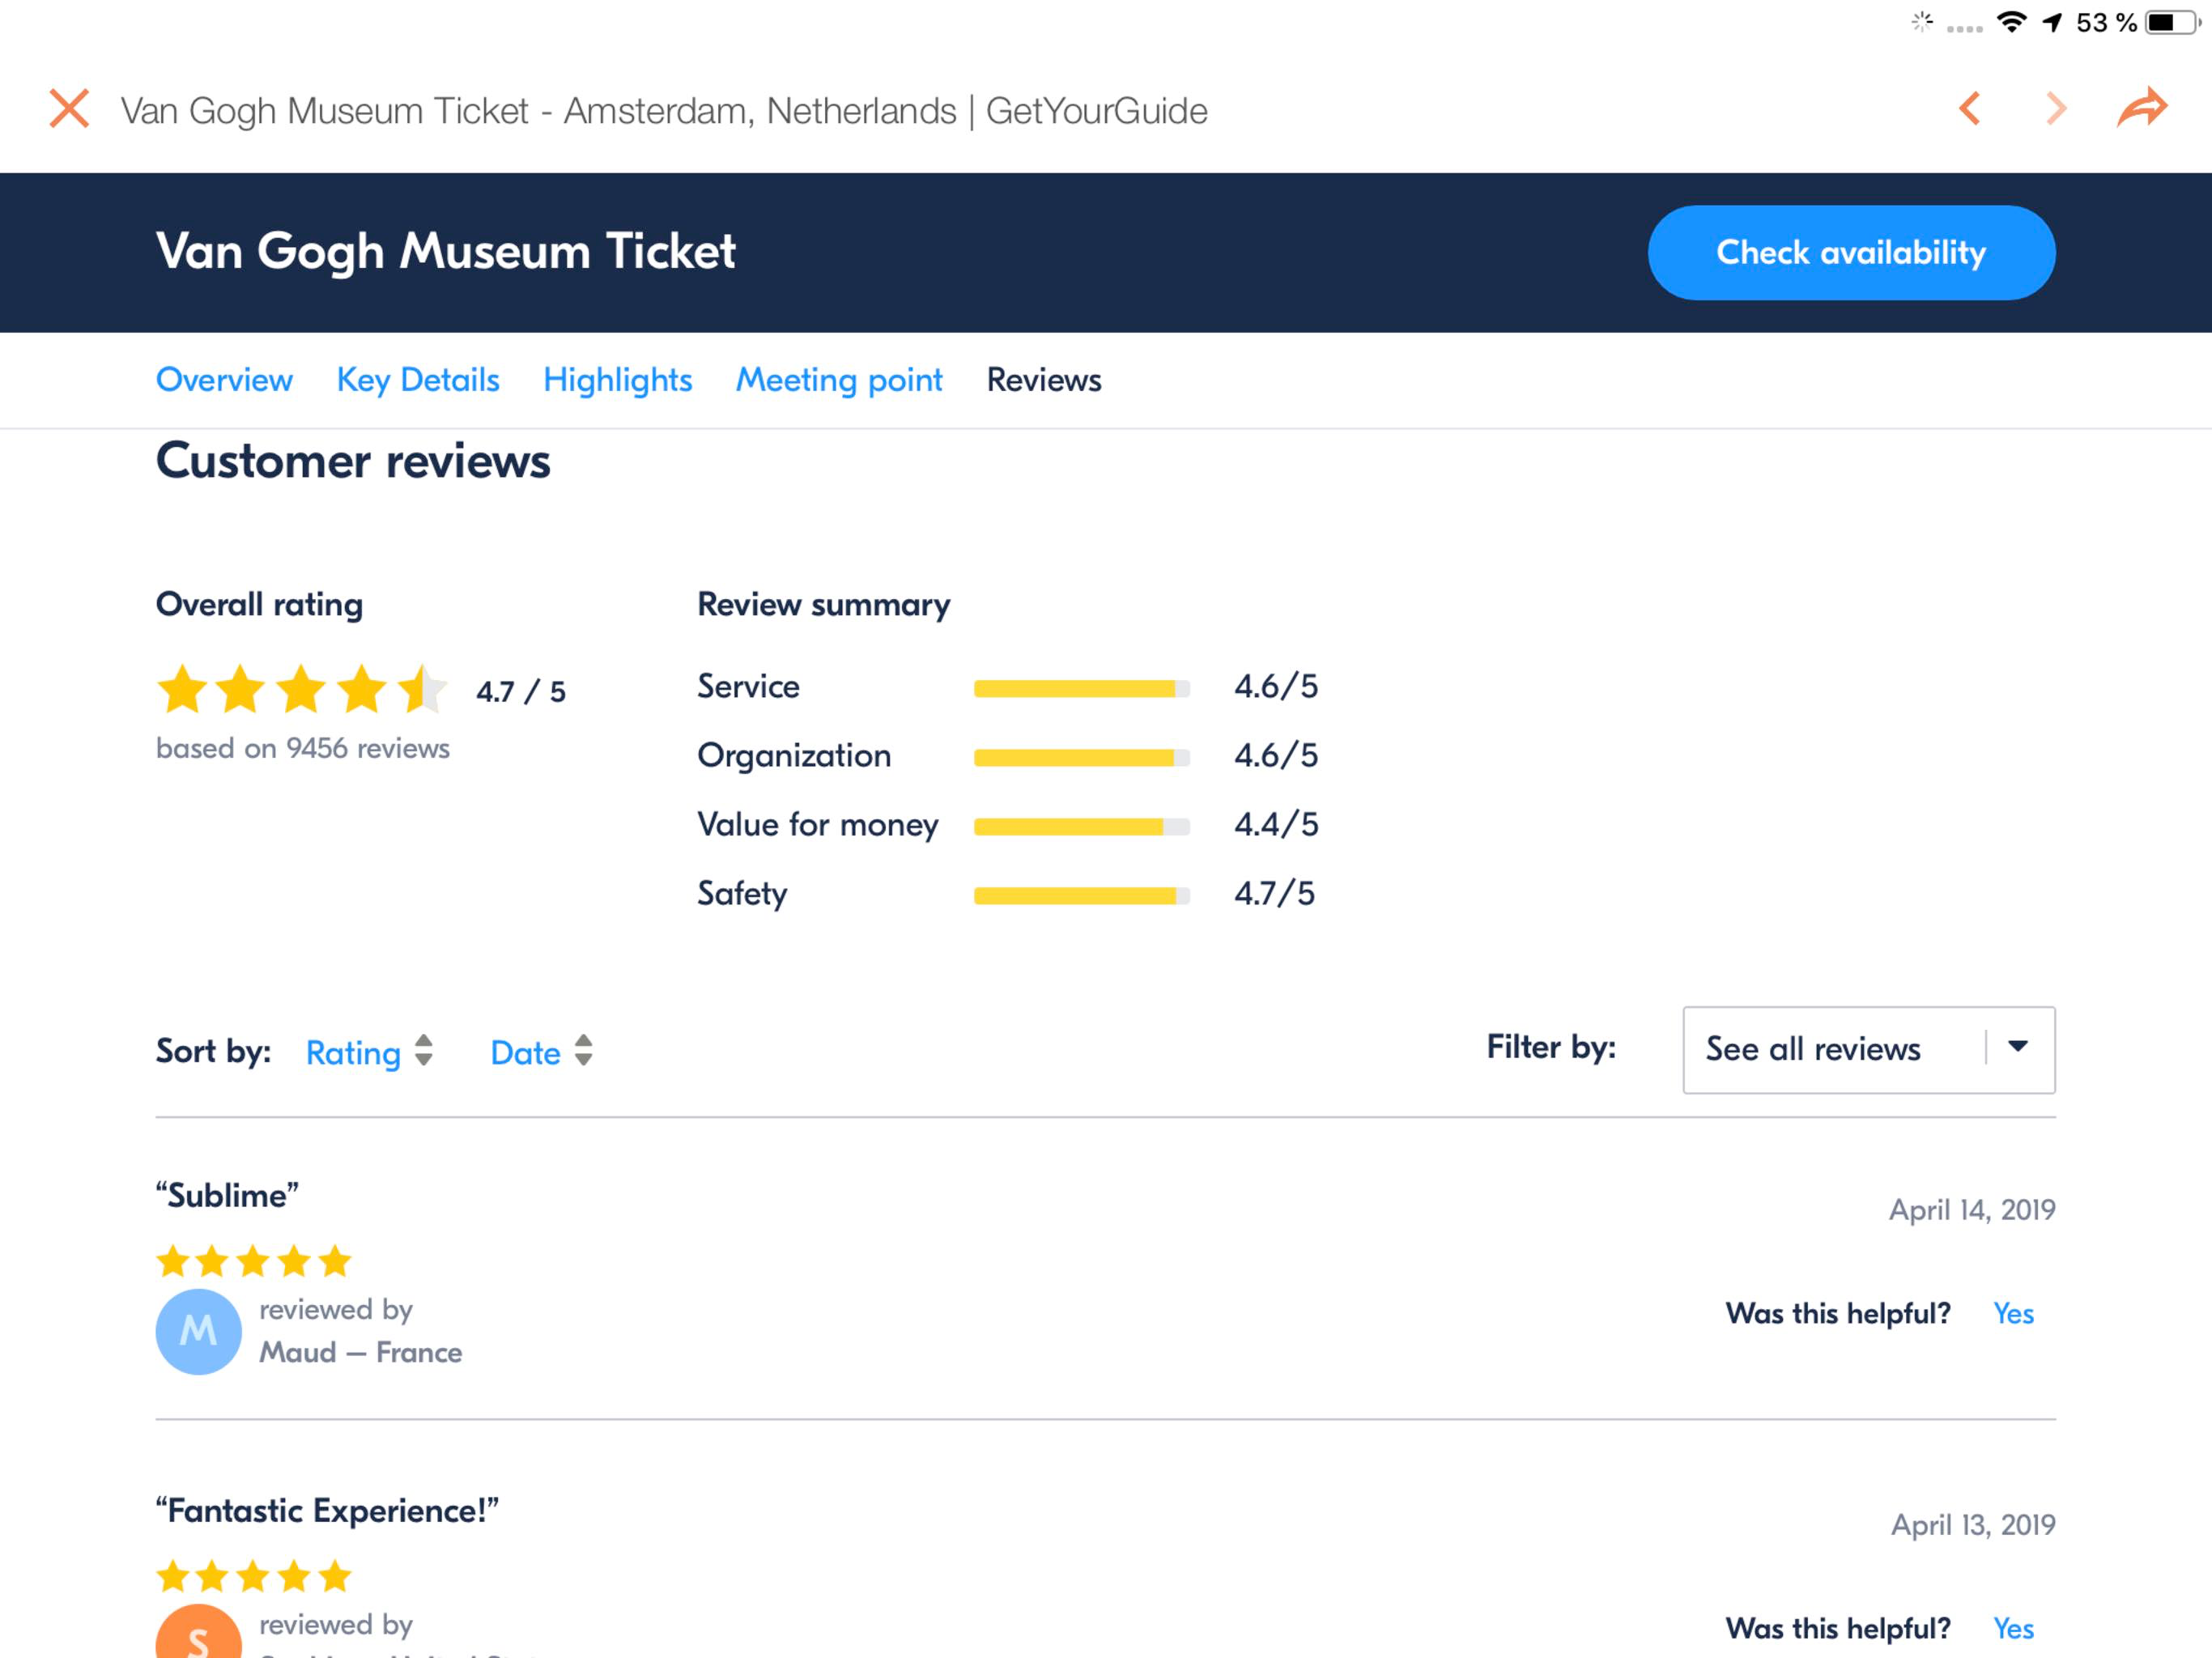Open the Key Details tab
2212x1658 pixels.
click(x=418, y=380)
